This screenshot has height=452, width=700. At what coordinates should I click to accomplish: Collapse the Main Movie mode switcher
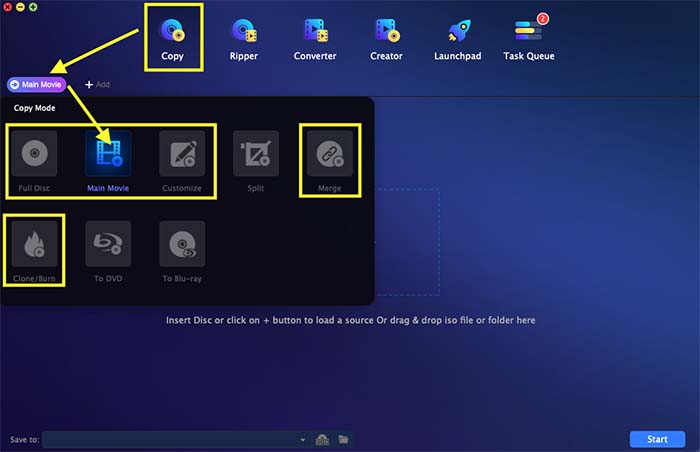pyautogui.click(x=37, y=84)
